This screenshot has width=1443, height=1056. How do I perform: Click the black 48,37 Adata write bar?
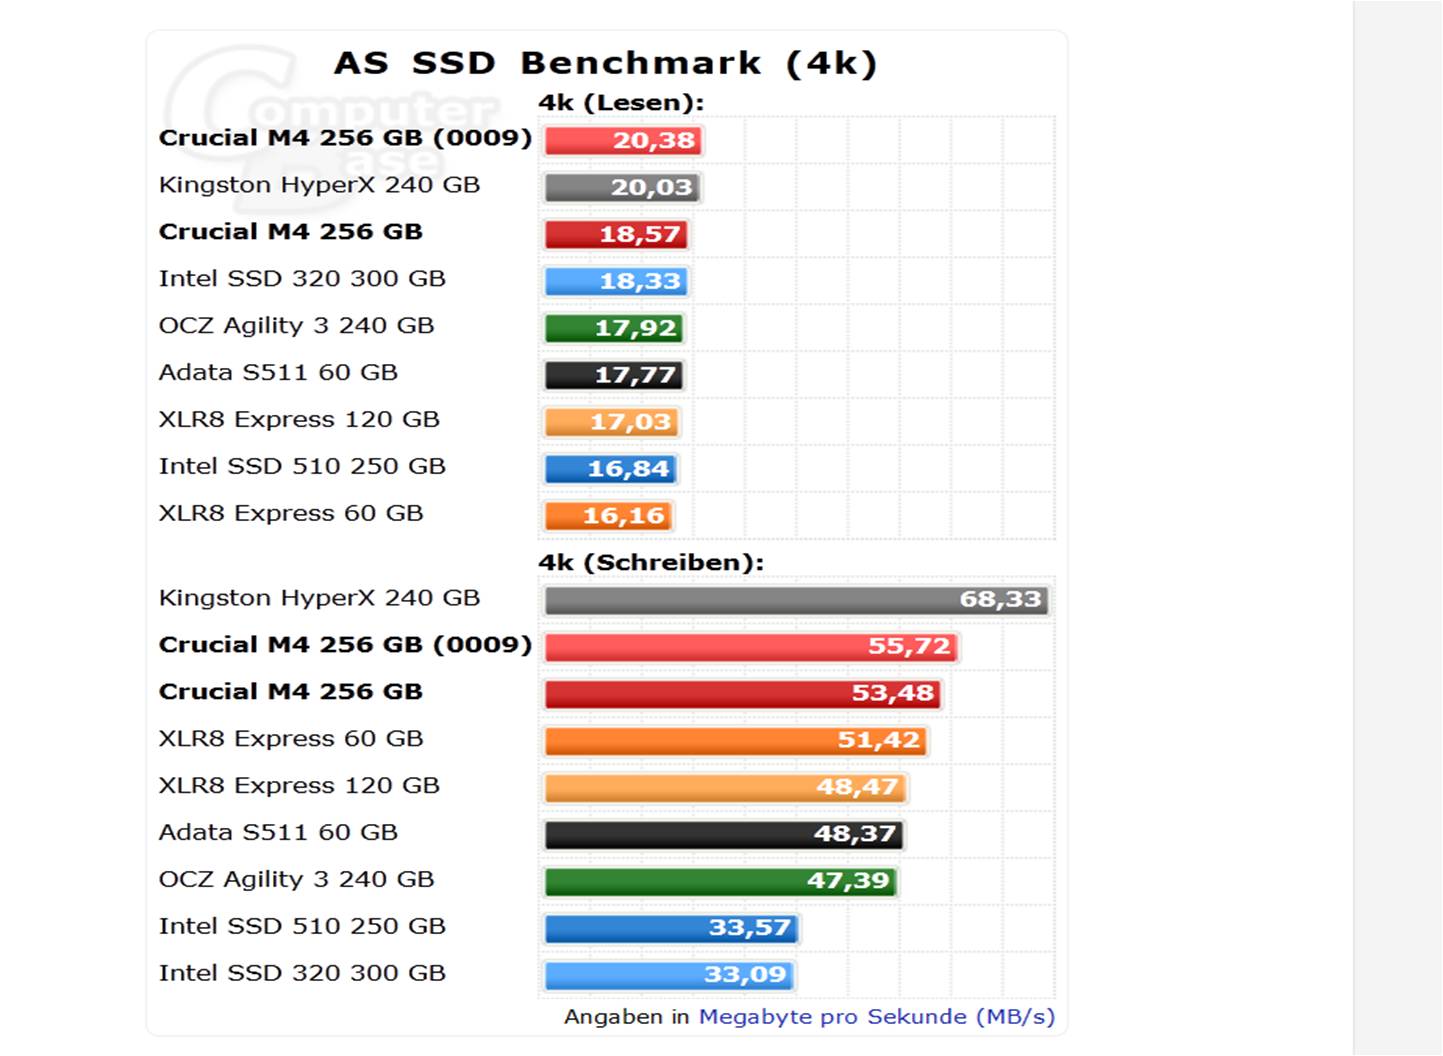(723, 836)
